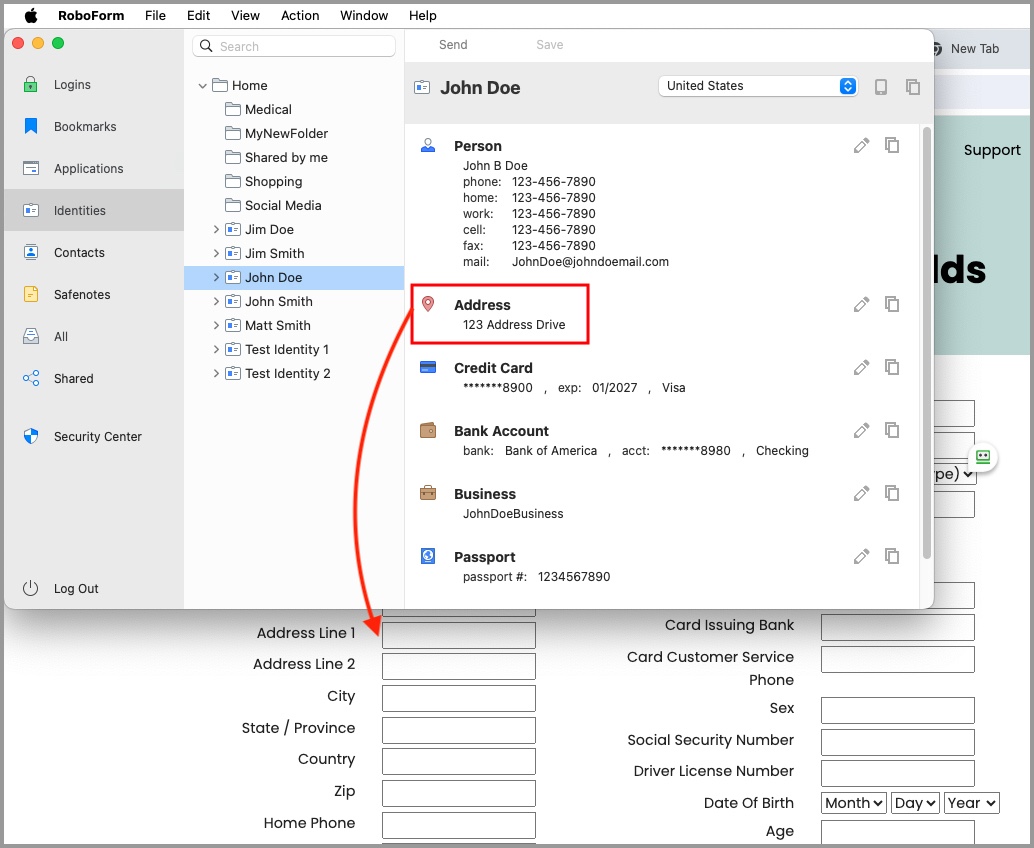
Task: Click the City input field
Action: coord(459,698)
